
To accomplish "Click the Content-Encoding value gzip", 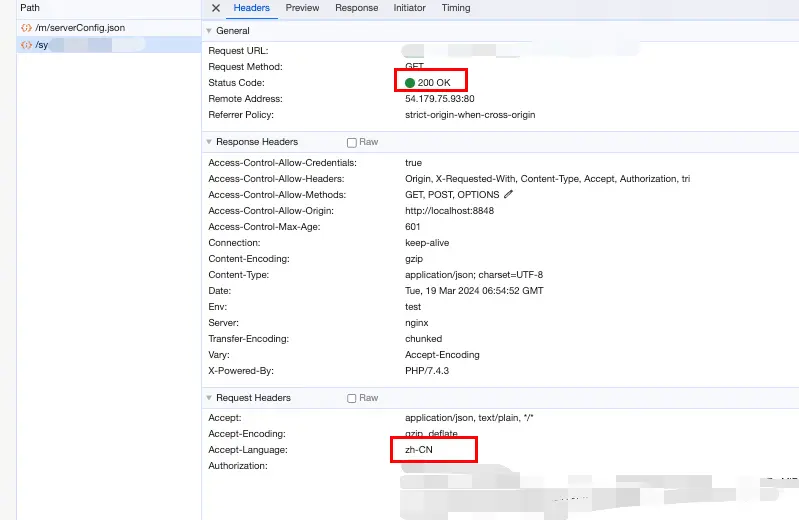I will tap(414, 258).
